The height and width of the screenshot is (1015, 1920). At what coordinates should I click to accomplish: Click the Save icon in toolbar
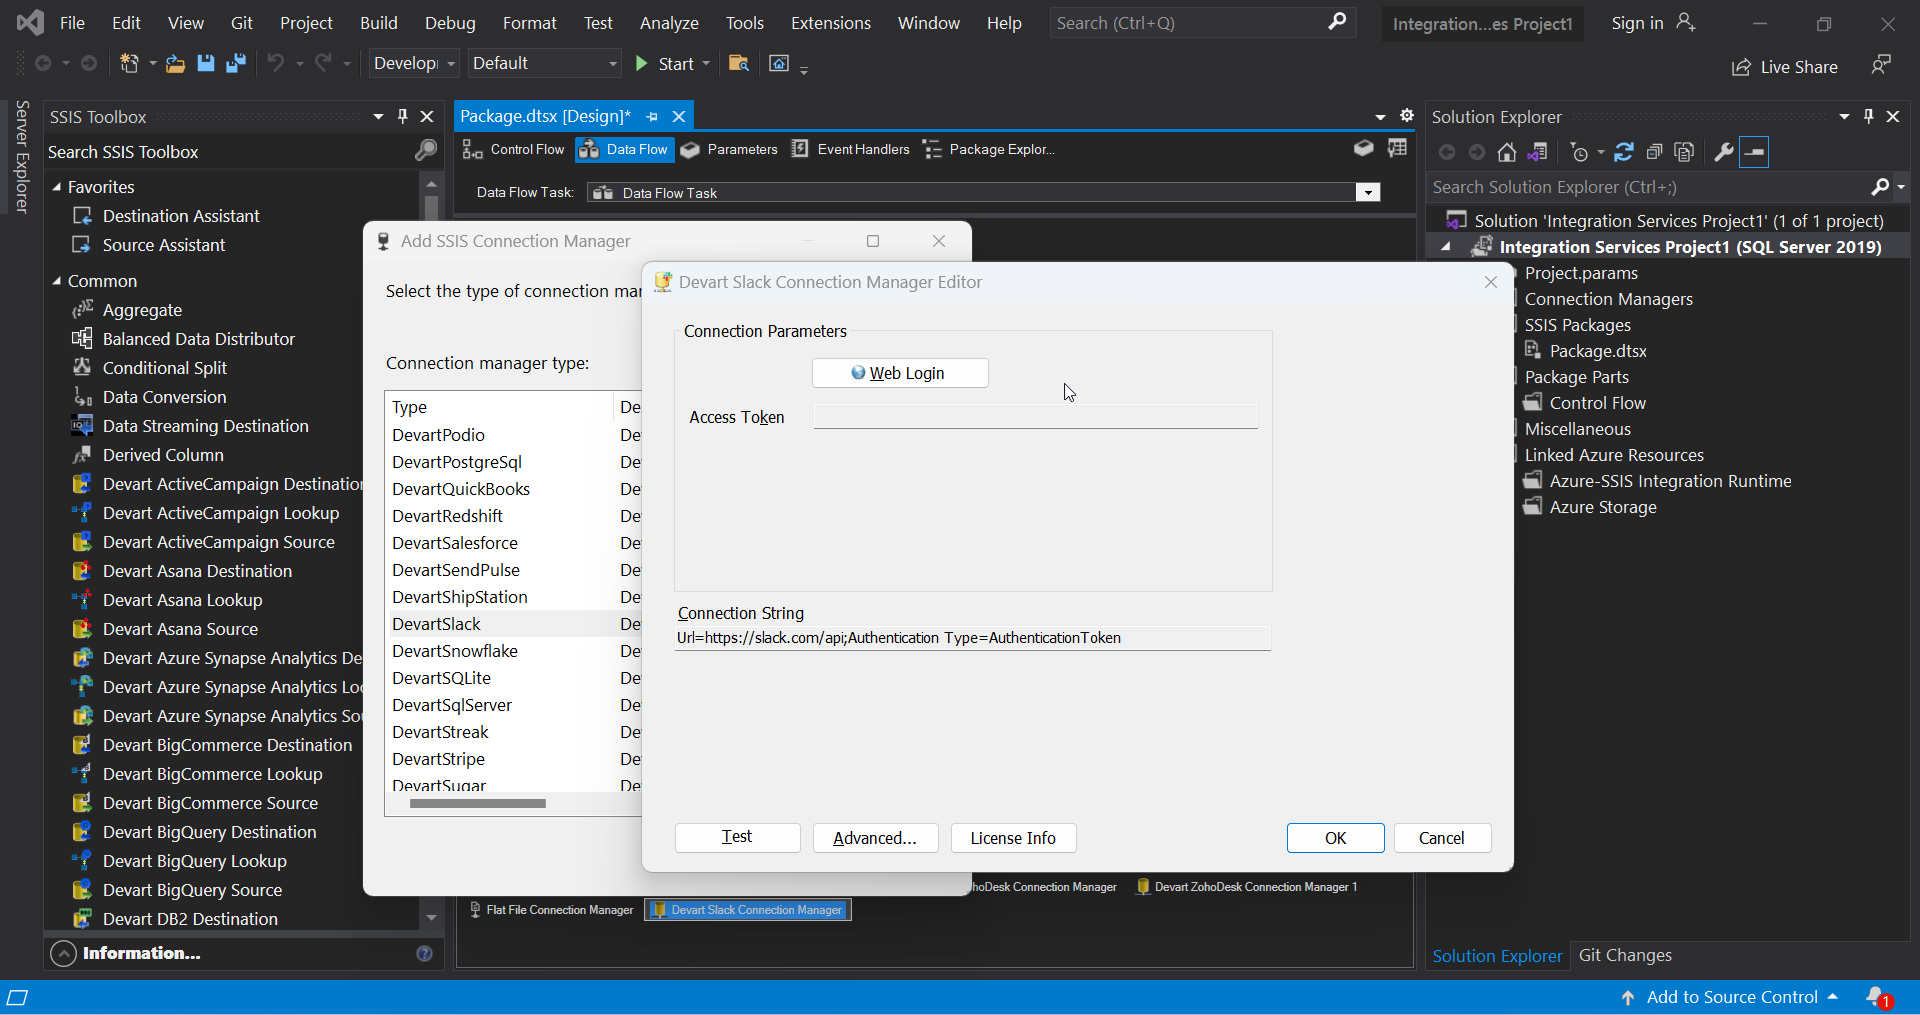click(x=206, y=64)
